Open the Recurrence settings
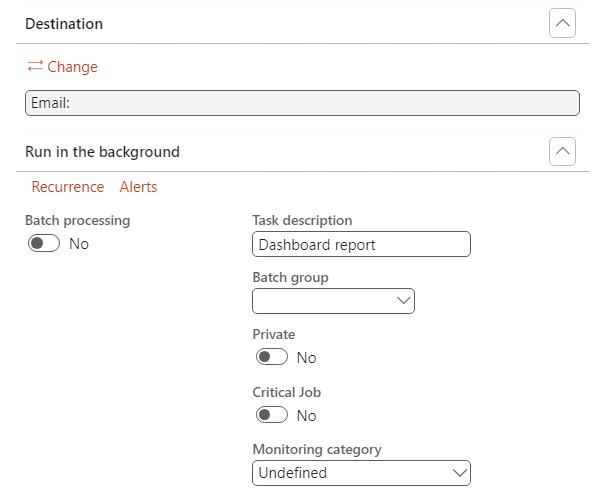 68,187
